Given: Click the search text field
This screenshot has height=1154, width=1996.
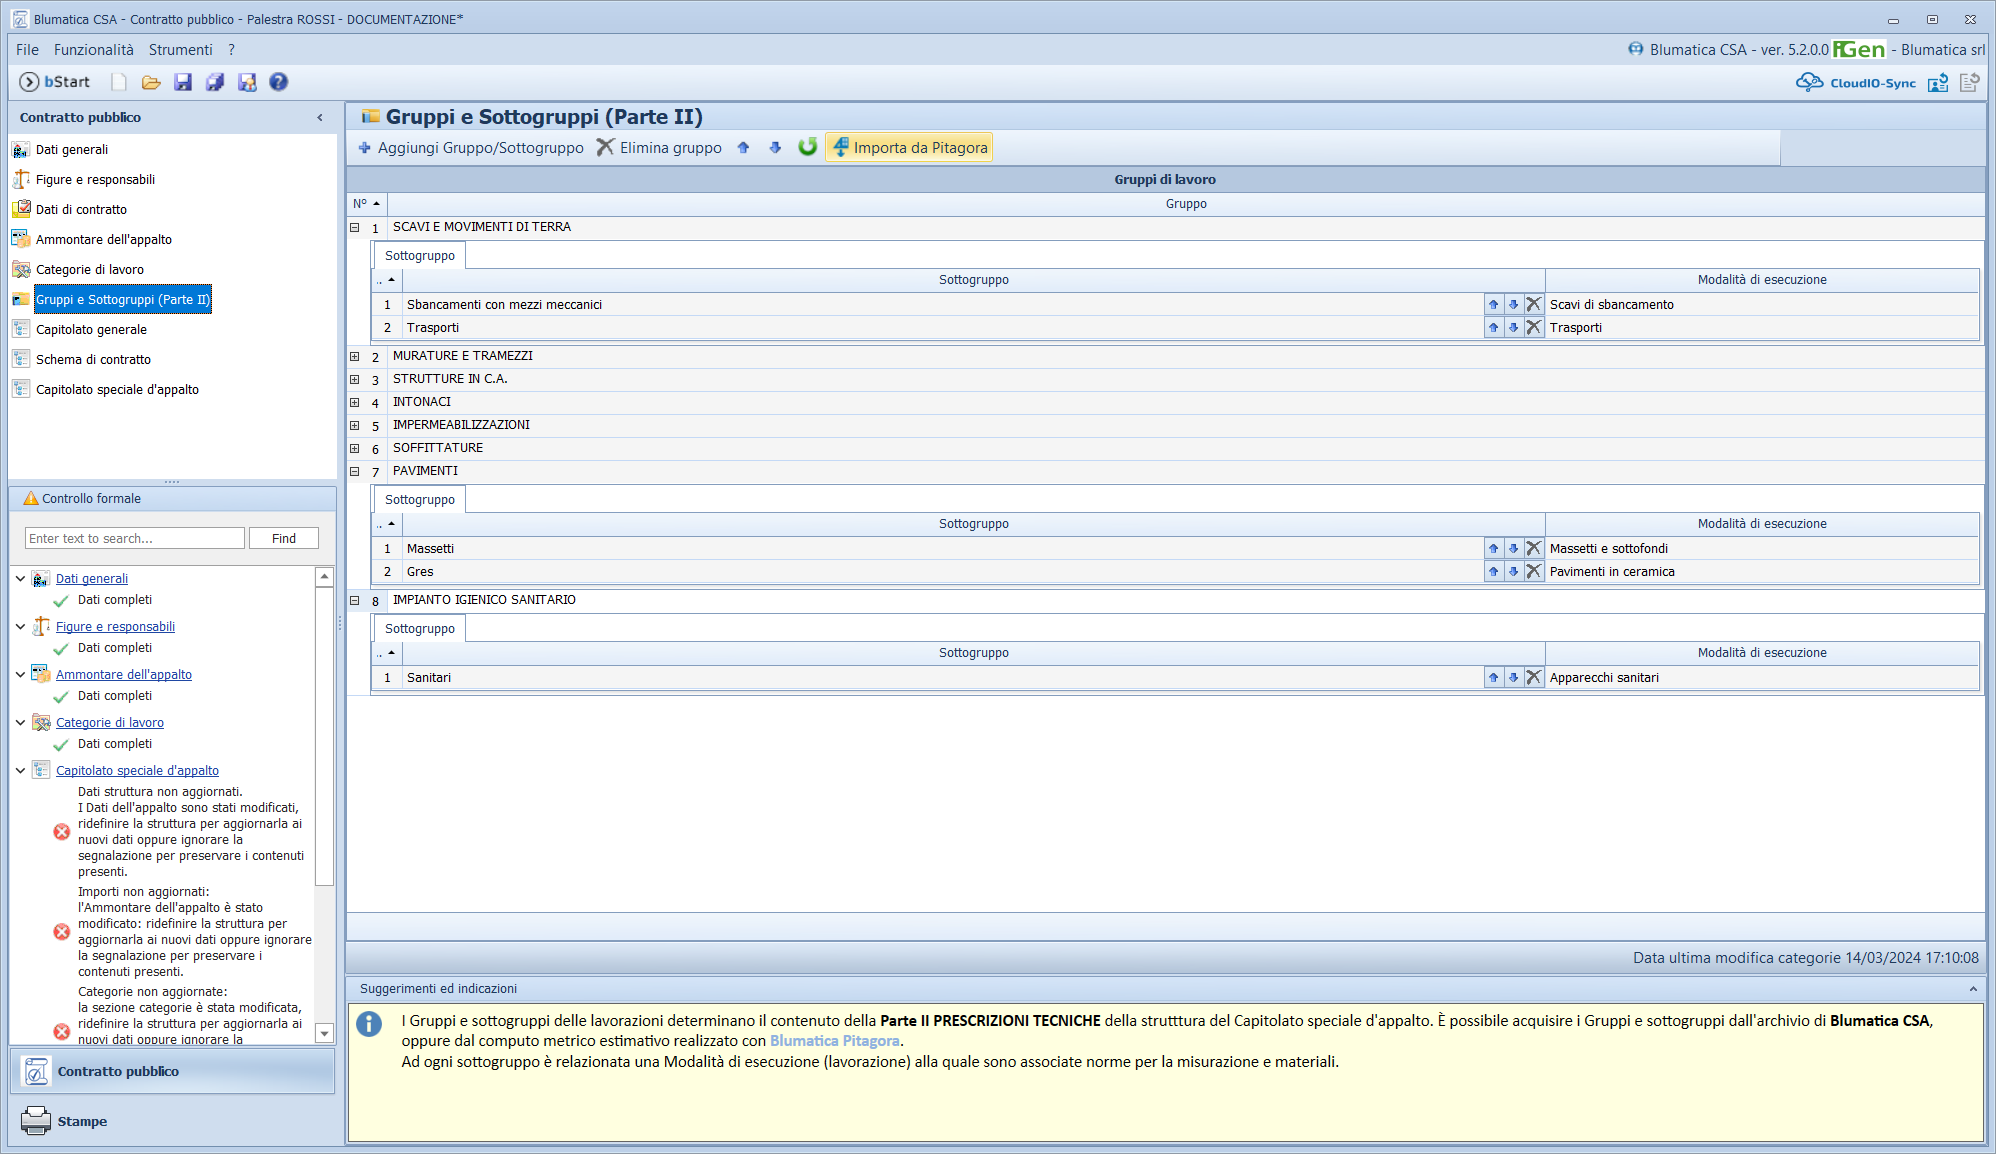Looking at the screenshot, I should (x=135, y=539).
